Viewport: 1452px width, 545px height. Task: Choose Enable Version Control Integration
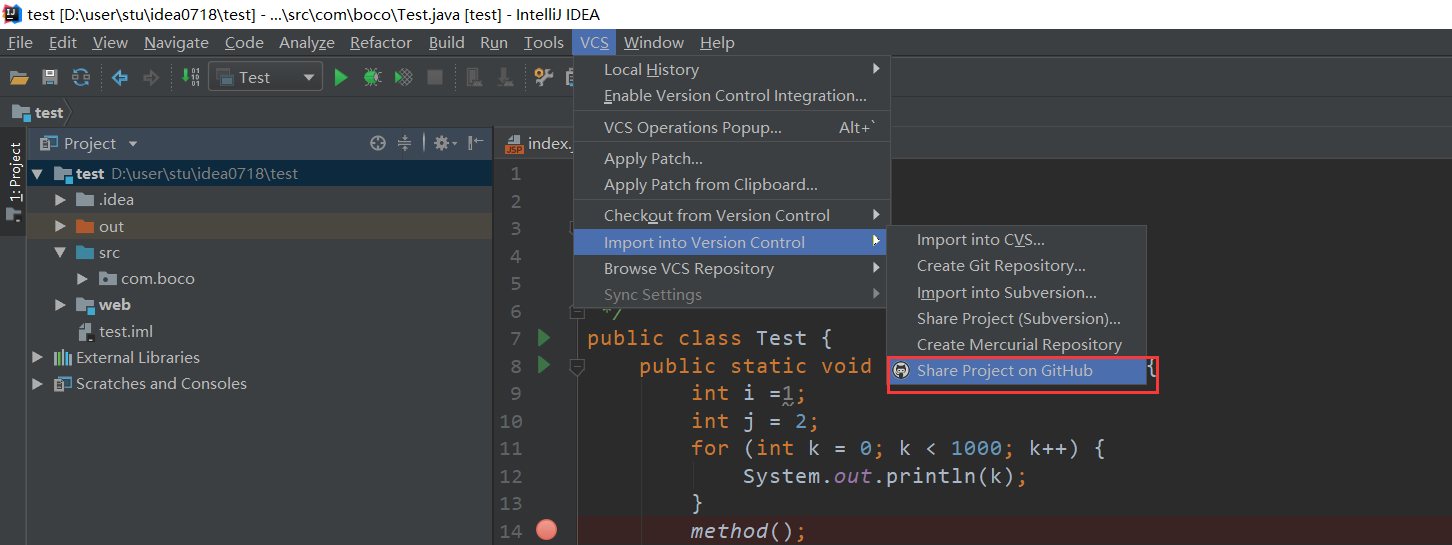pos(732,96)
